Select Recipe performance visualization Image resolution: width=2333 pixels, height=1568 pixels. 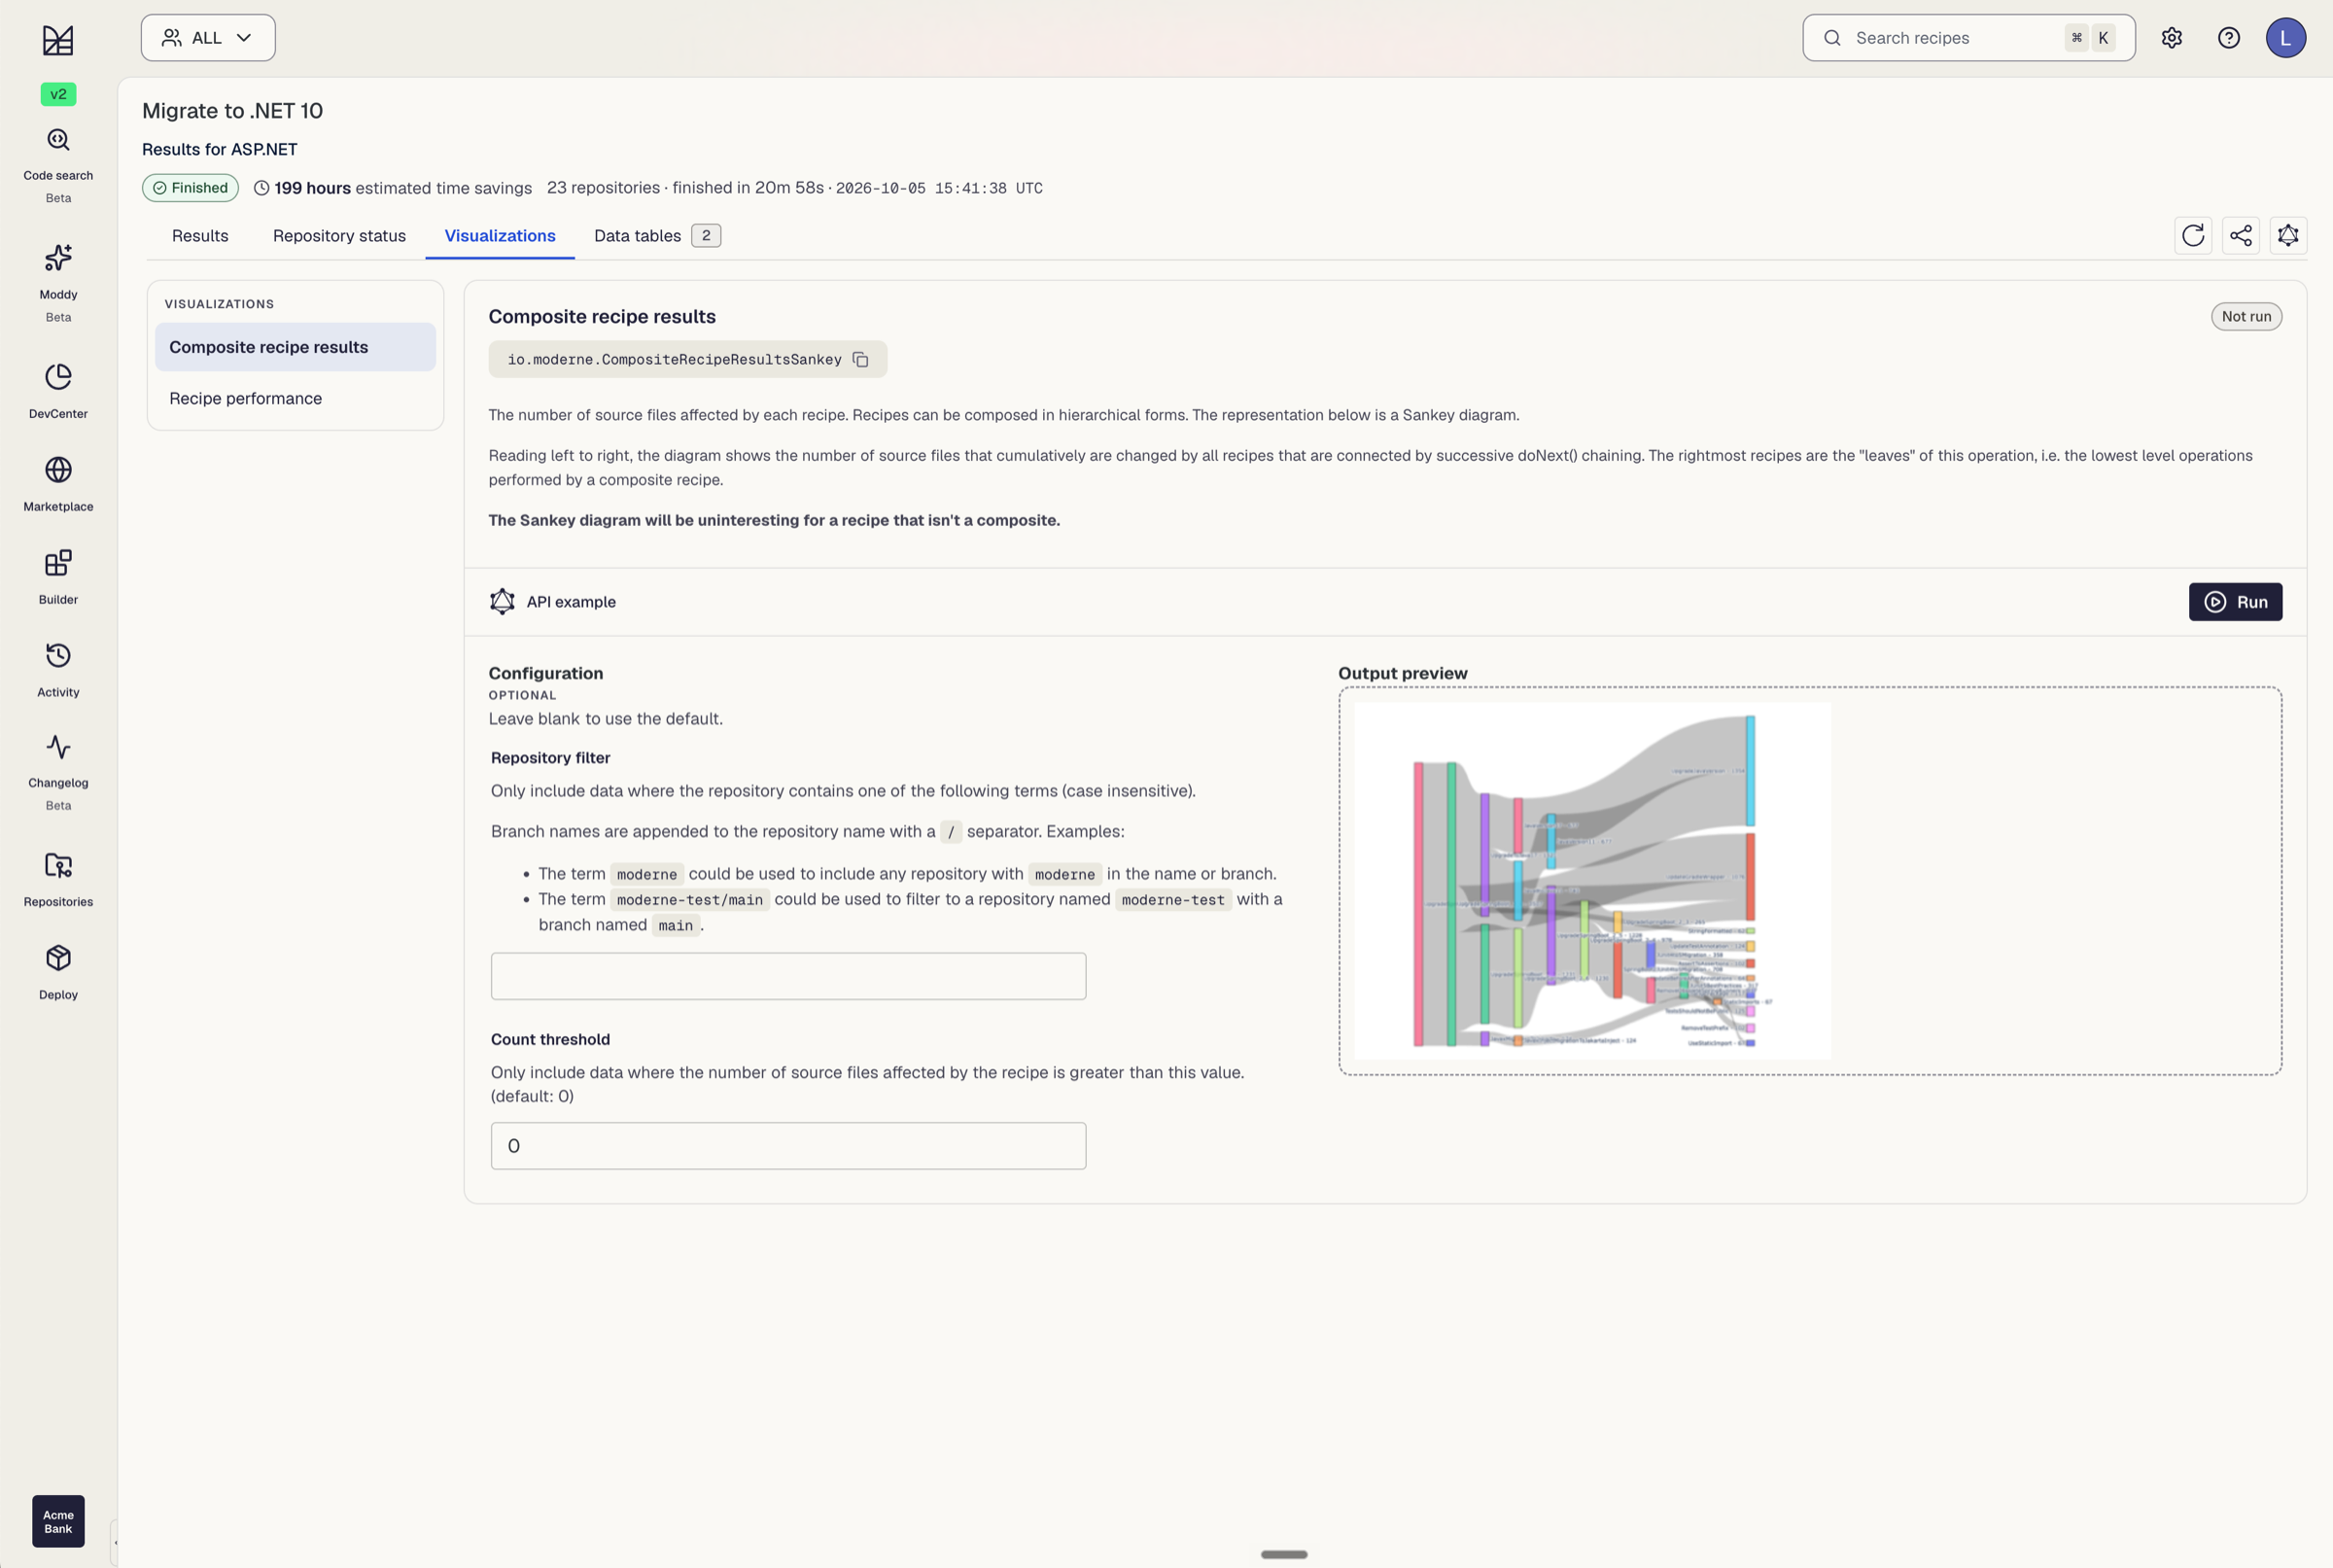pyautogui.click(x=295, y=398)
